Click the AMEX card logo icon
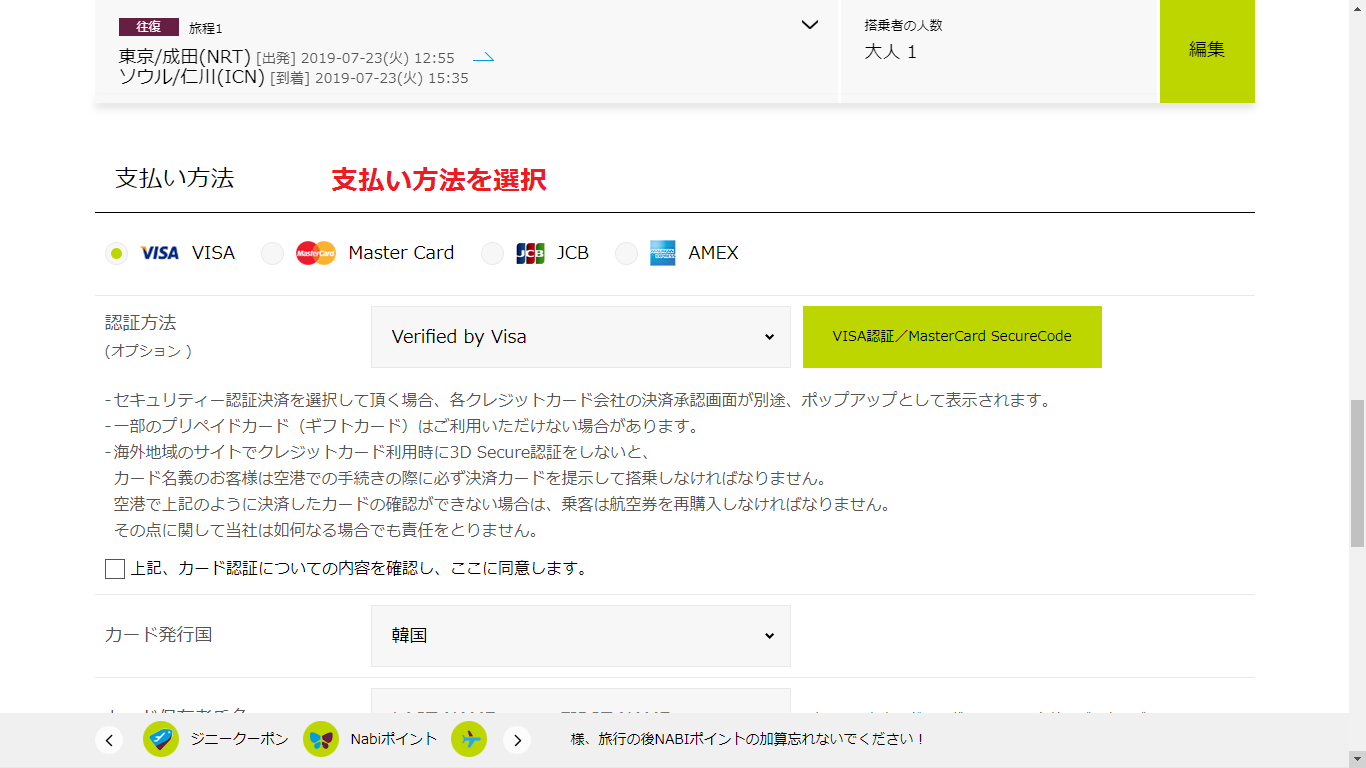Viewport: 1366px width, 768px height. point(662,253)
